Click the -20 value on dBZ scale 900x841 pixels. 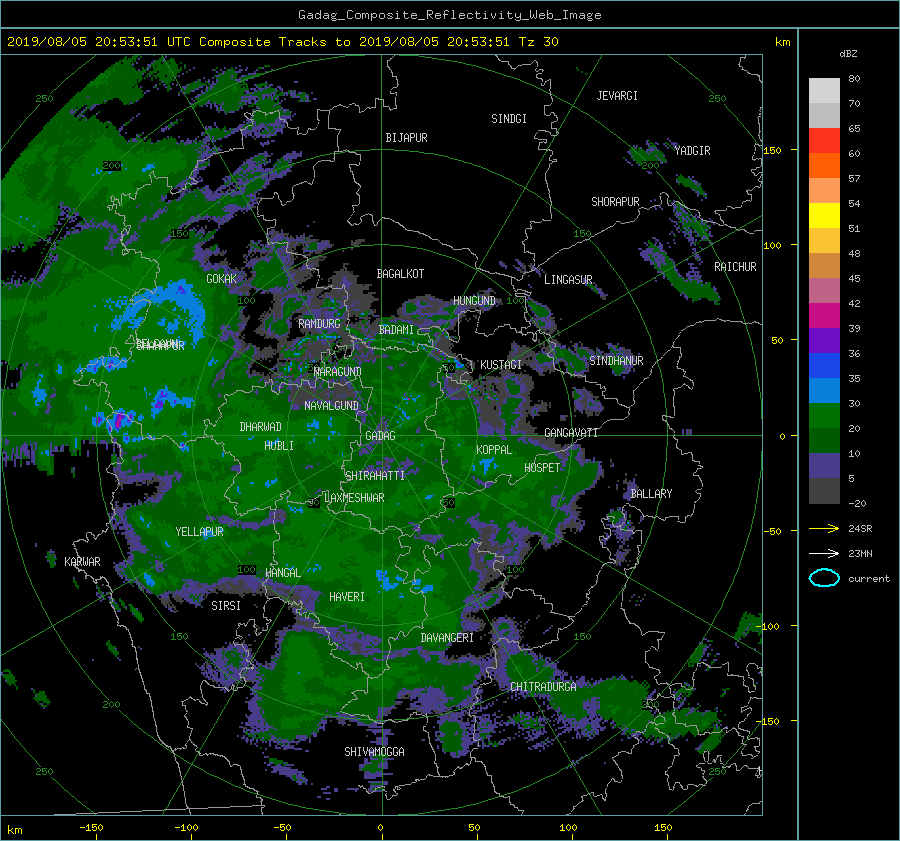857,503
